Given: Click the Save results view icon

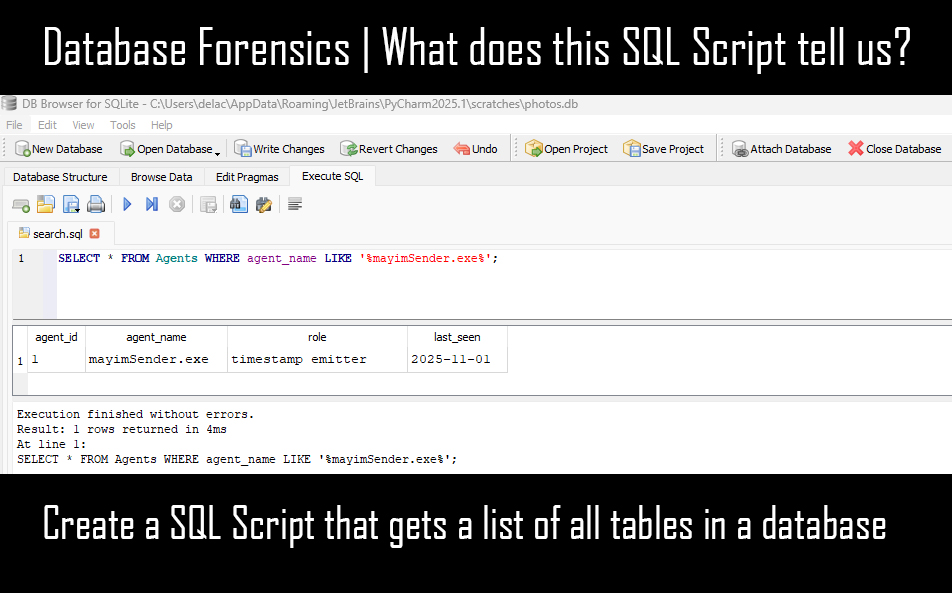Looking at the screenshot, I should tap(209, 204).
